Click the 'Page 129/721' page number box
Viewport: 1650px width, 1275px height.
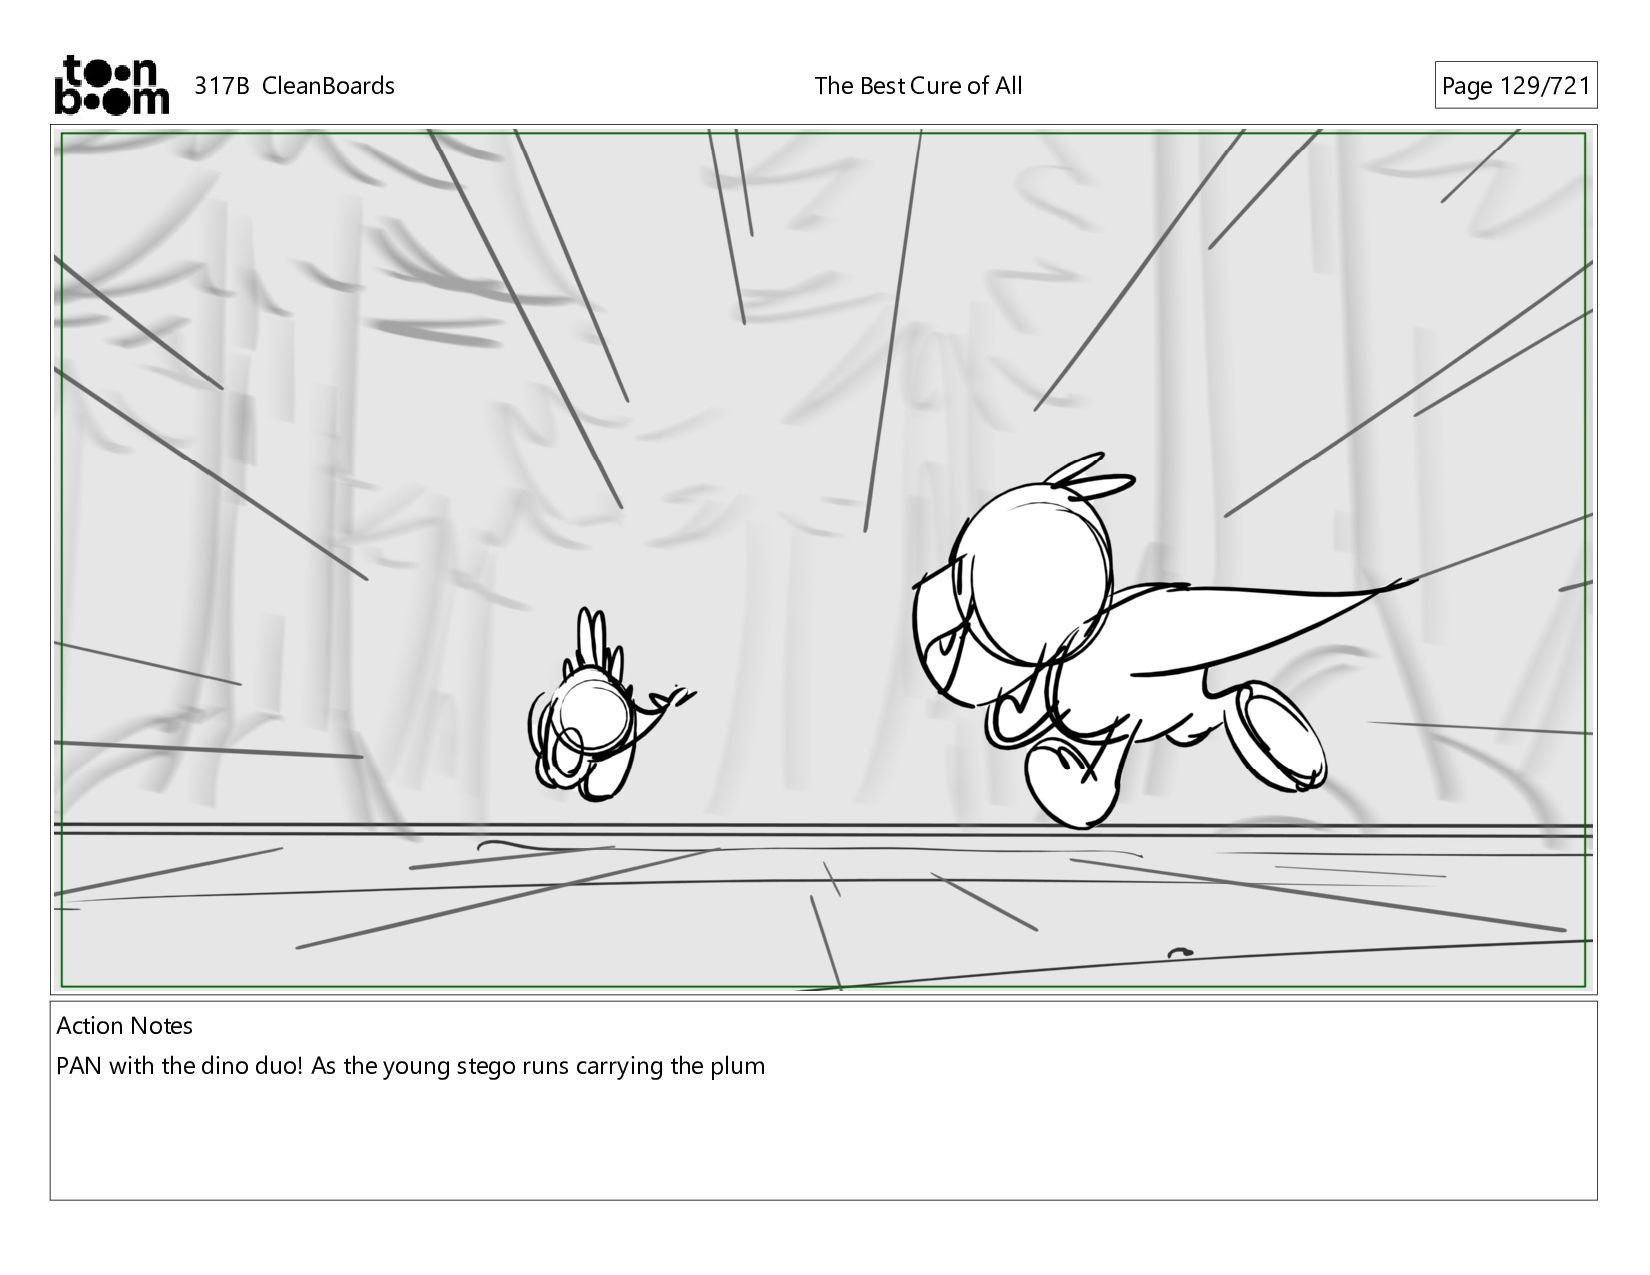coord(1515,86)
